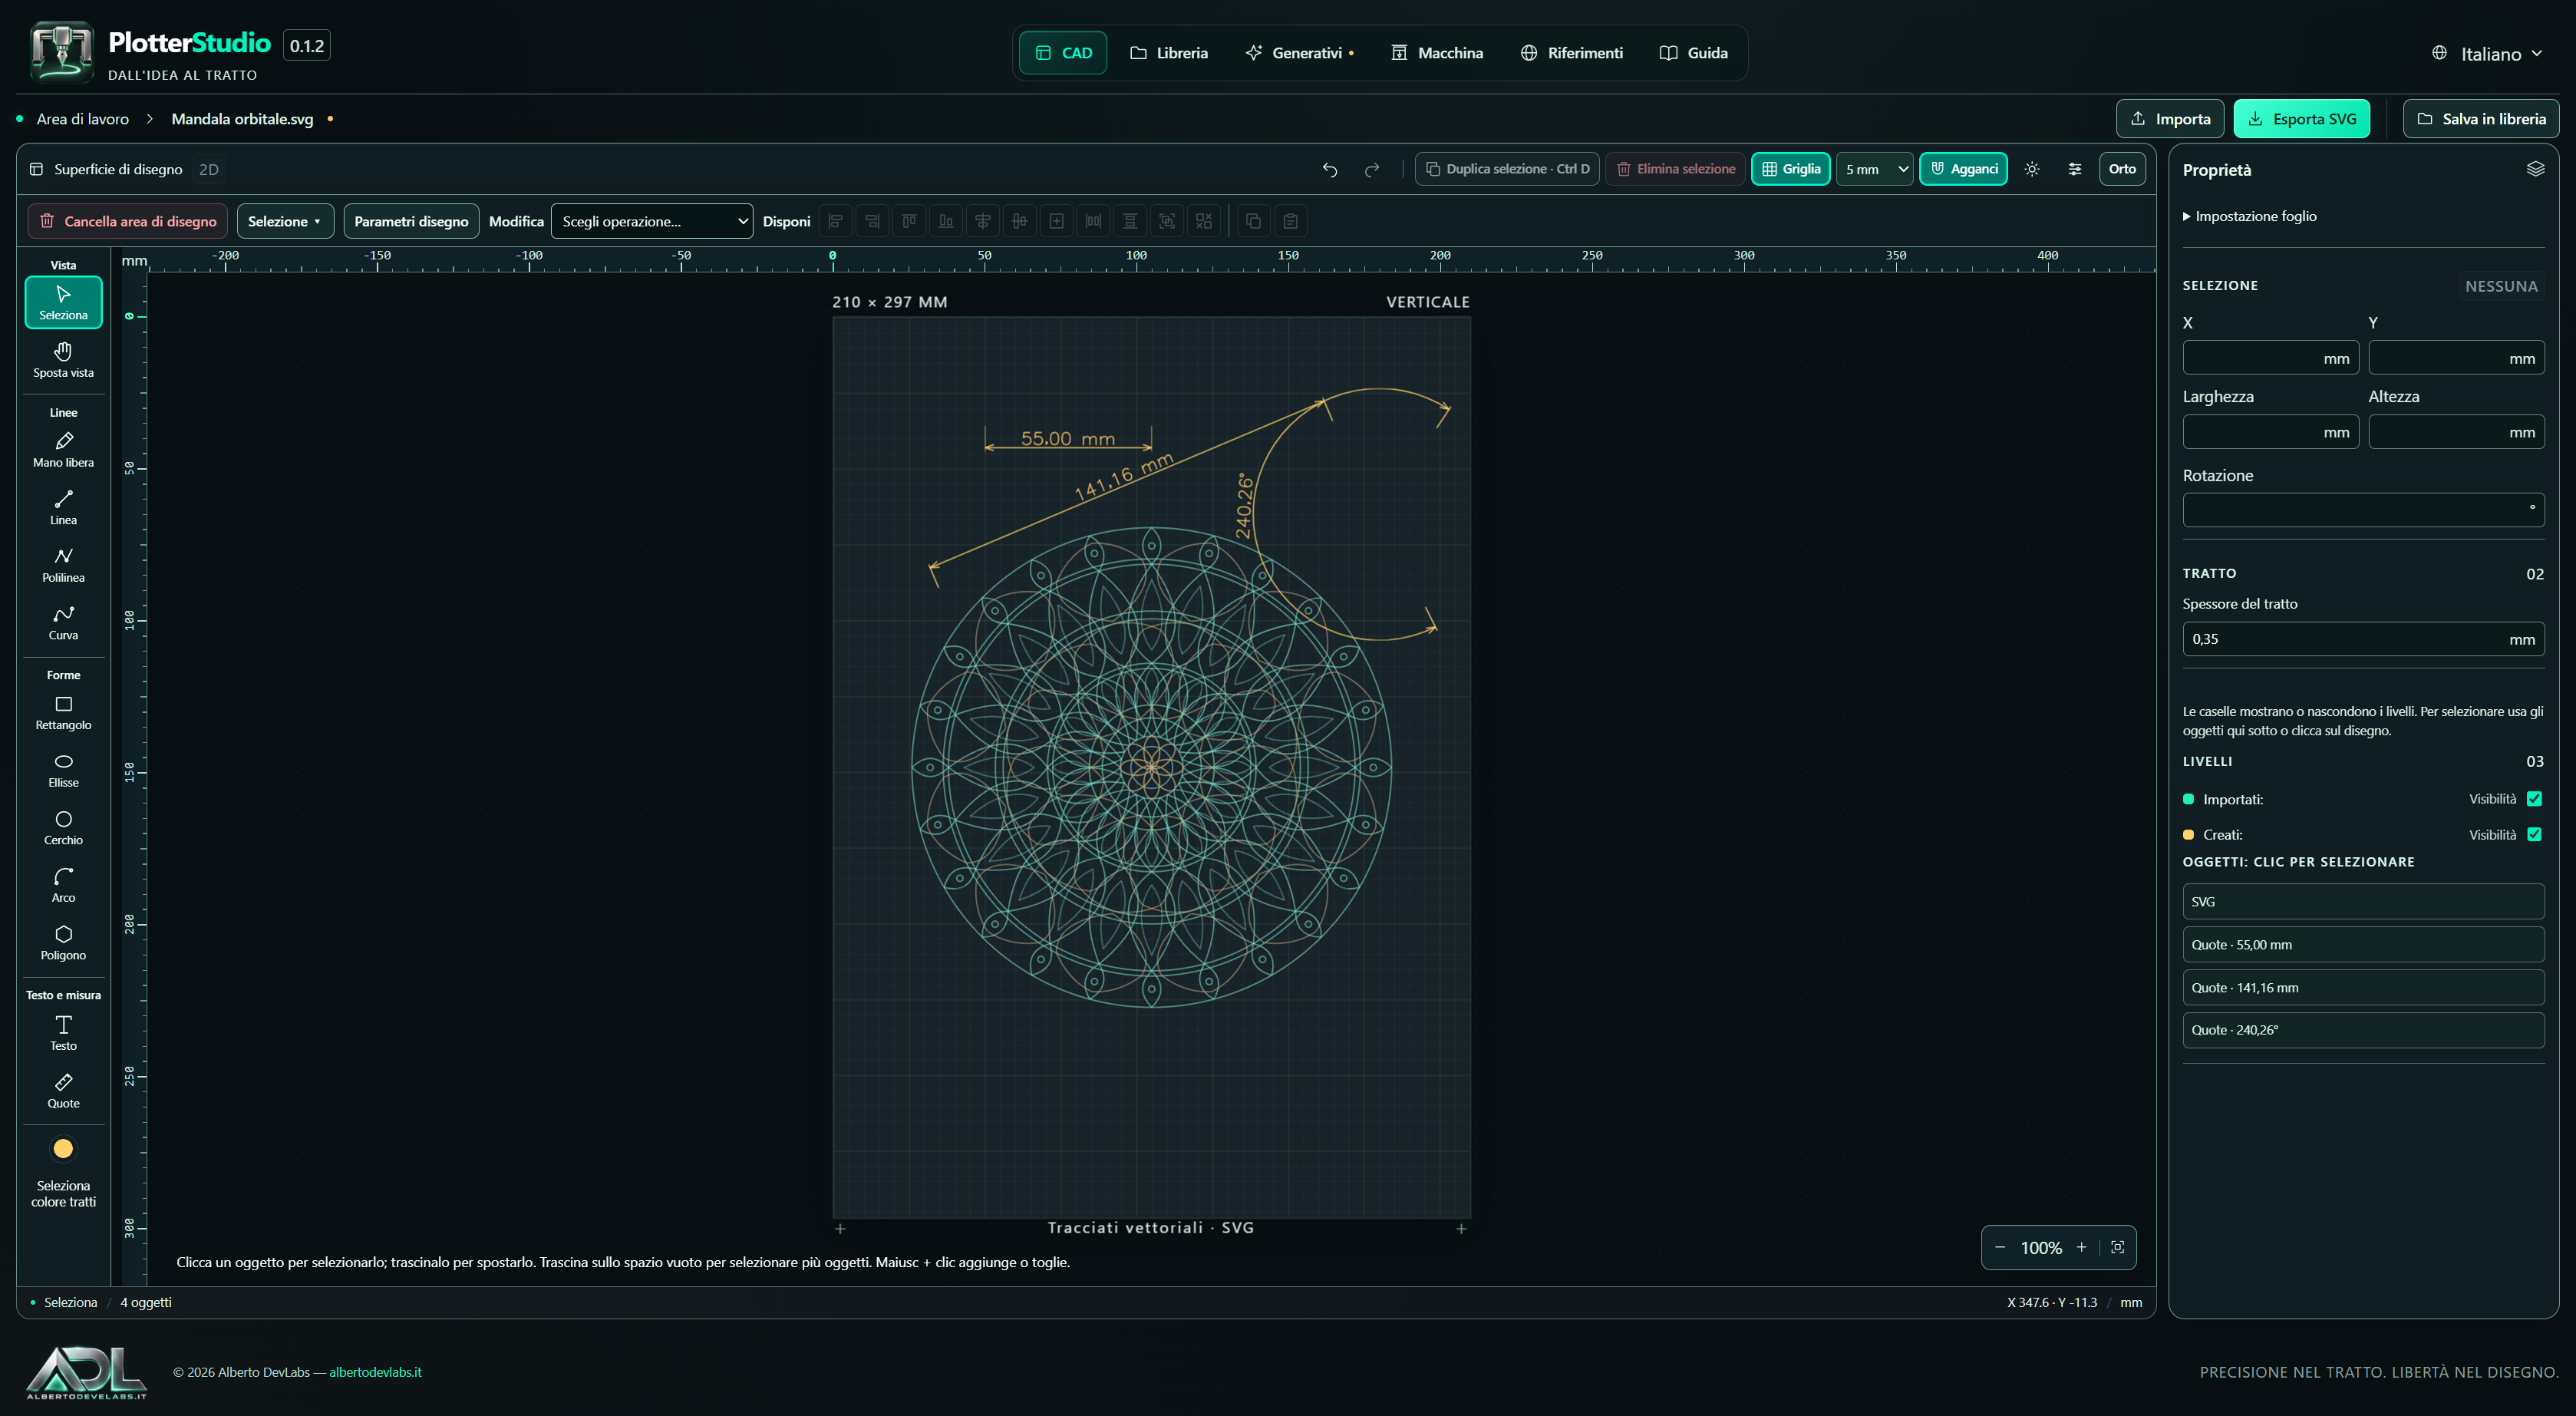The height and width of the screenshot is (1416, 2576).
Task: Click Salva in libreria button
Action: point(2481,119)
